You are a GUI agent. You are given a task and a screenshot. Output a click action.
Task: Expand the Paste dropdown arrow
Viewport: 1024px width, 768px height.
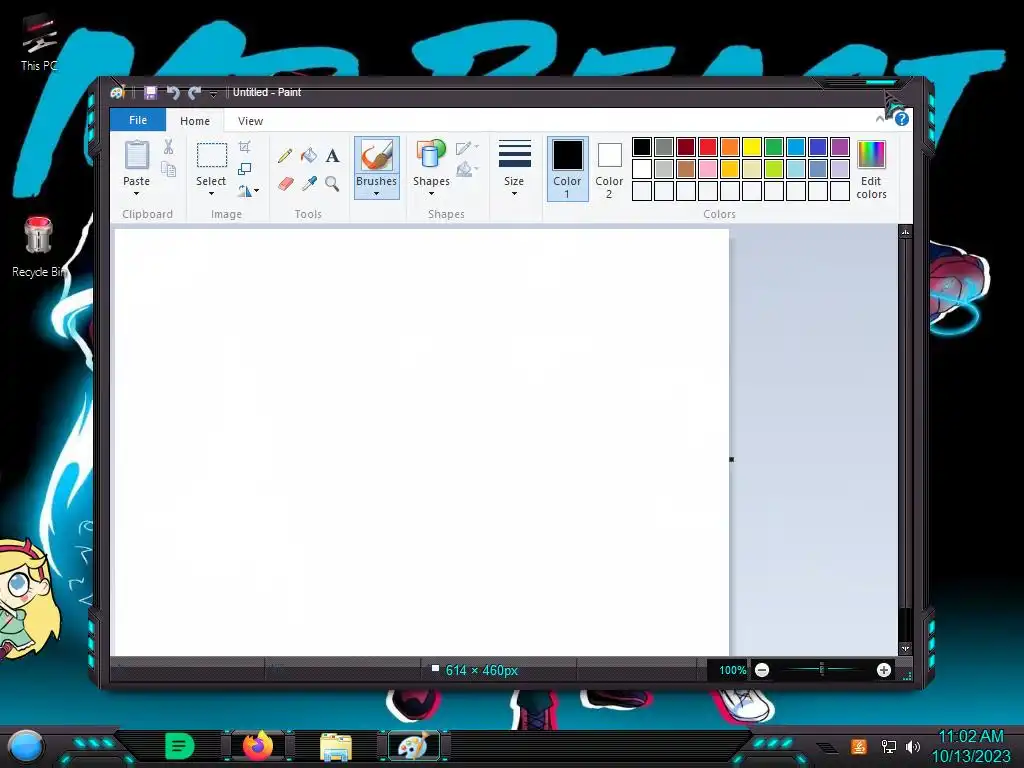[x=136, y=194]
